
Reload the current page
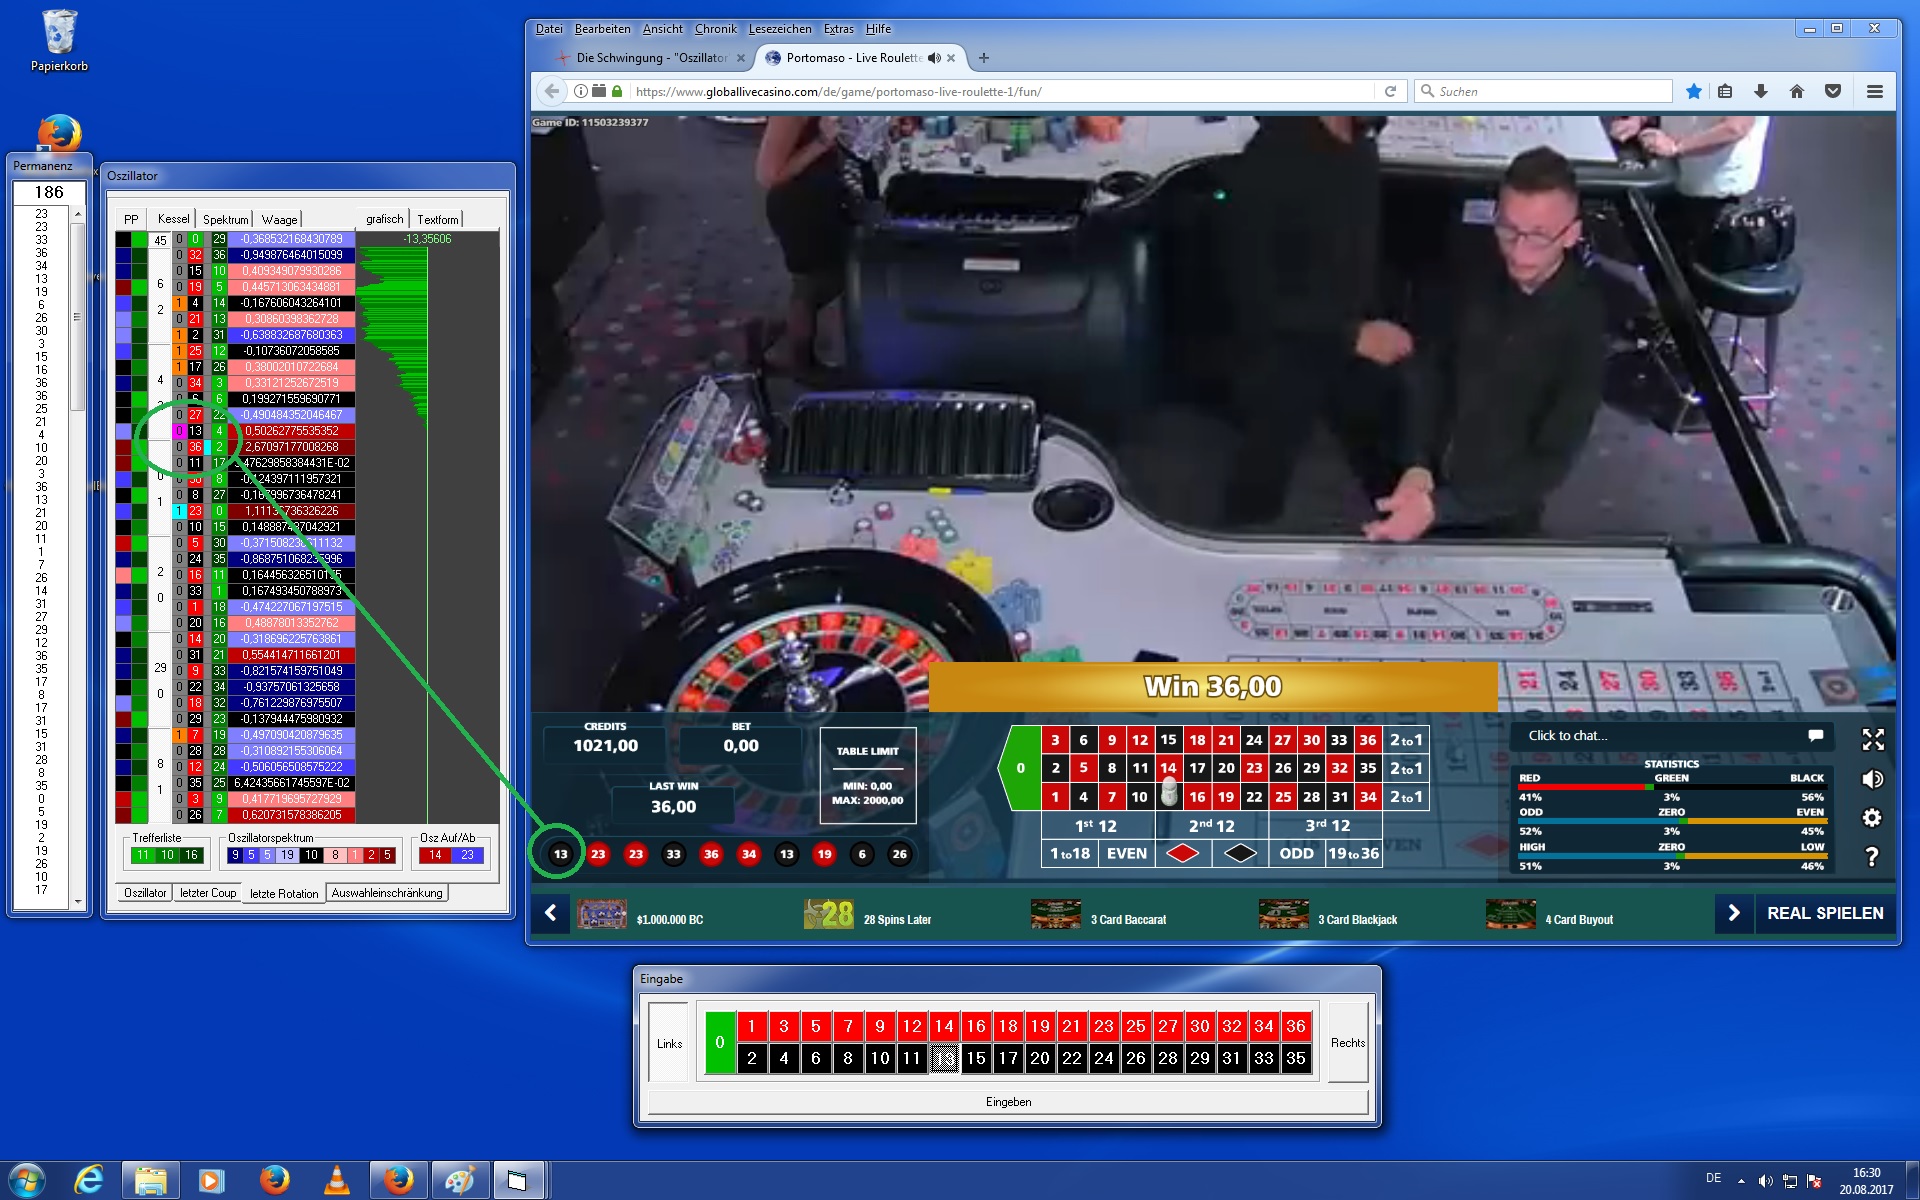point(1390,91)
